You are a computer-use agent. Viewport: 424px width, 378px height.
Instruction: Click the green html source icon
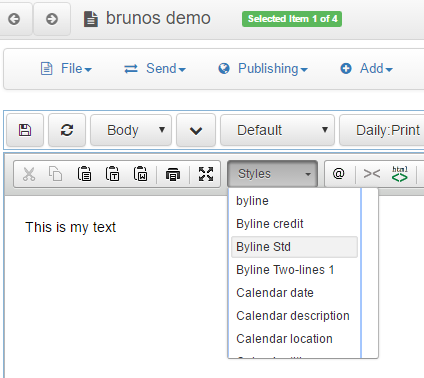(x=400, y=174)
